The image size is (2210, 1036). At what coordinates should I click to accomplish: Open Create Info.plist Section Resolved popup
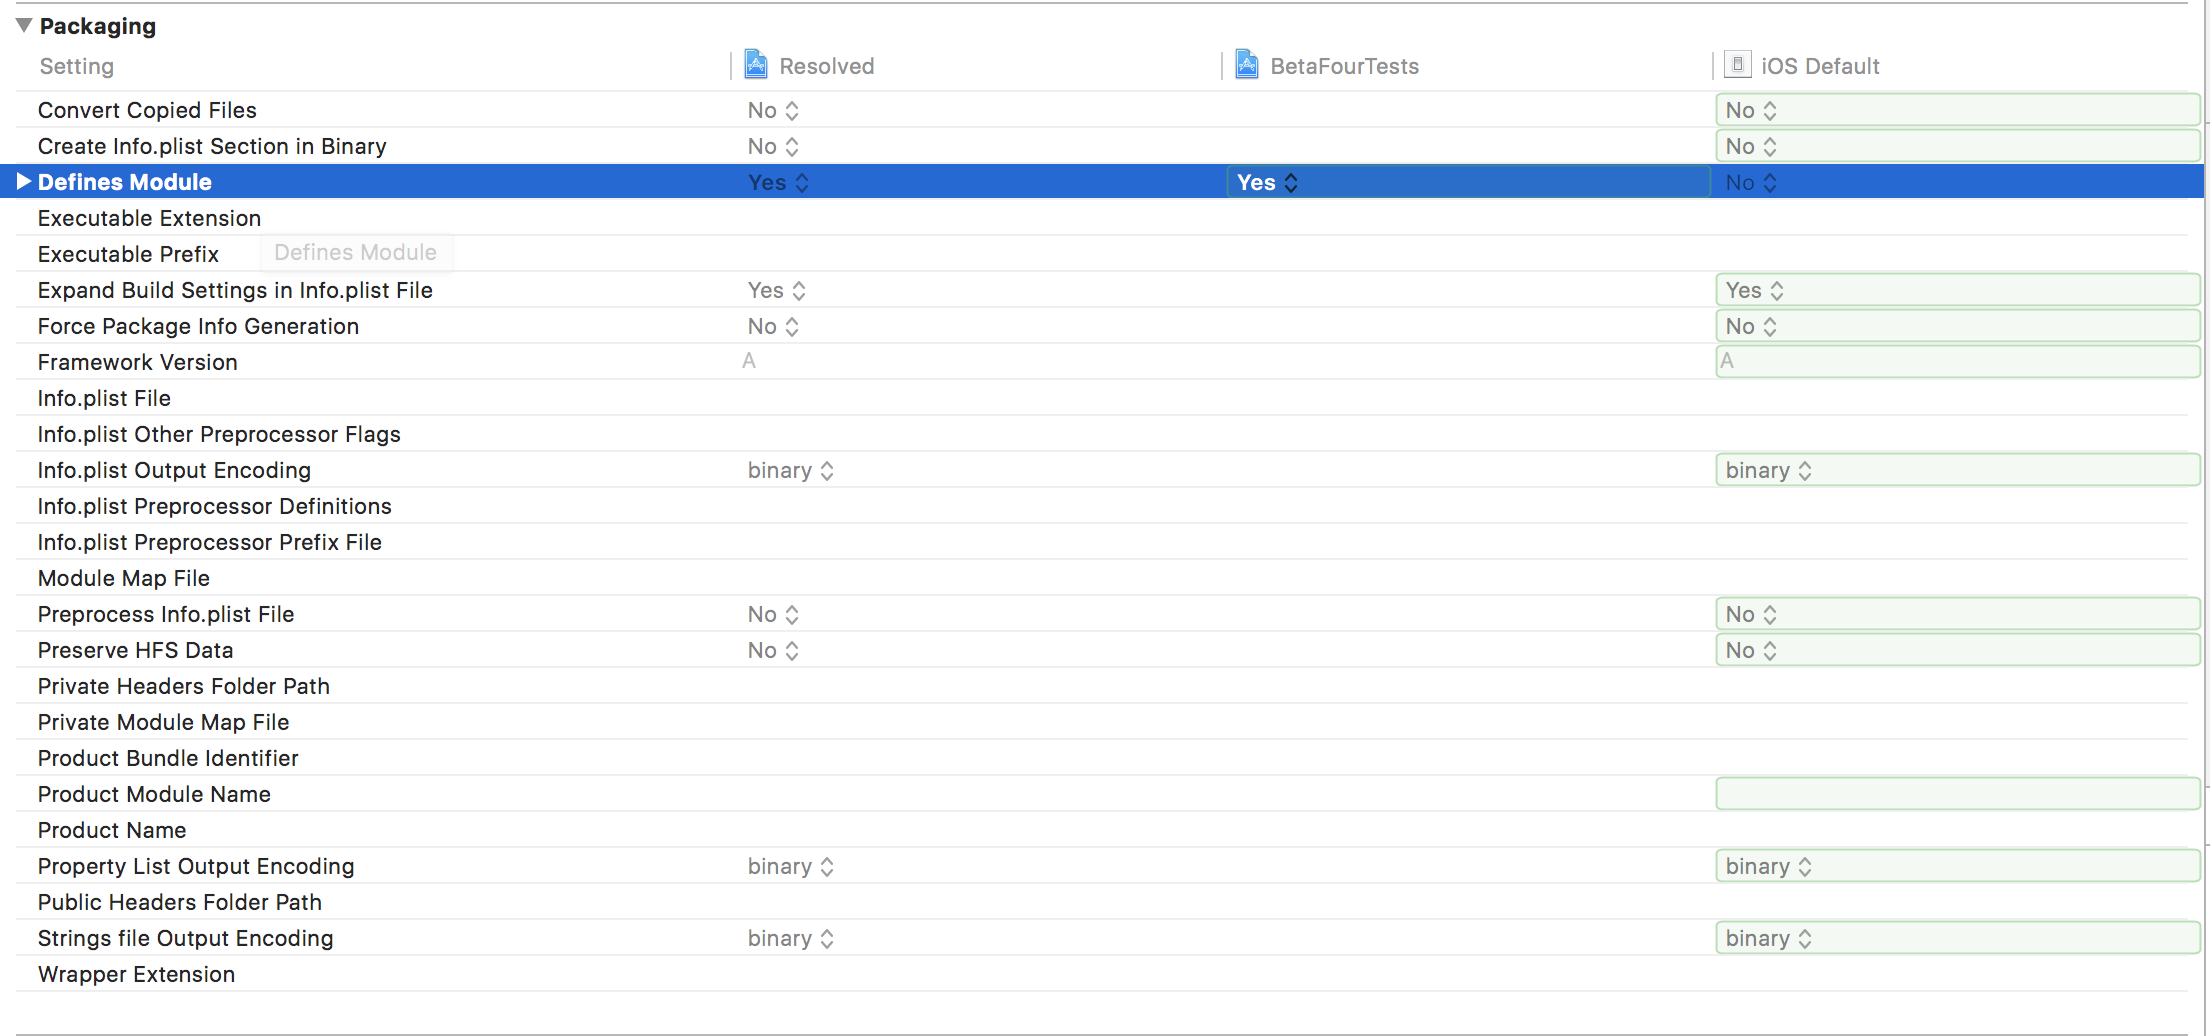[773, 146]
